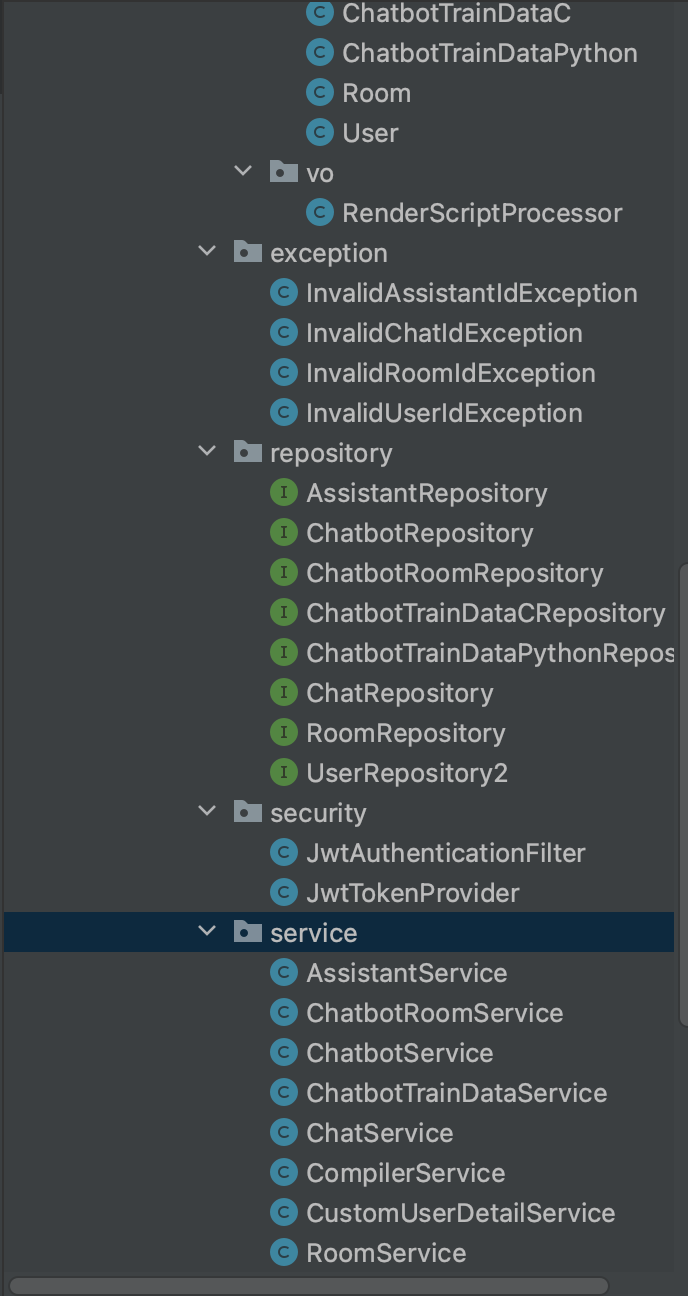Click the interface icon next to UserRepository2

284,773
